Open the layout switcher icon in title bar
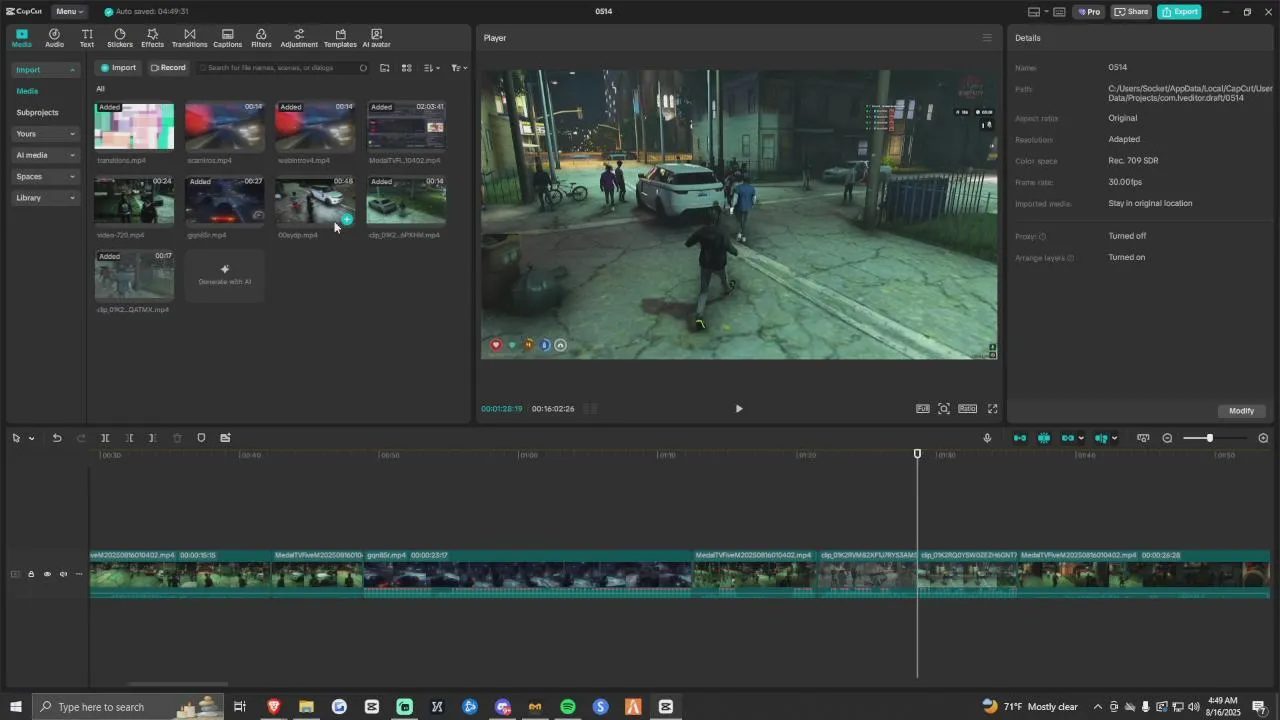The height and width of the screenshot is (720, 1280). 1035,12
